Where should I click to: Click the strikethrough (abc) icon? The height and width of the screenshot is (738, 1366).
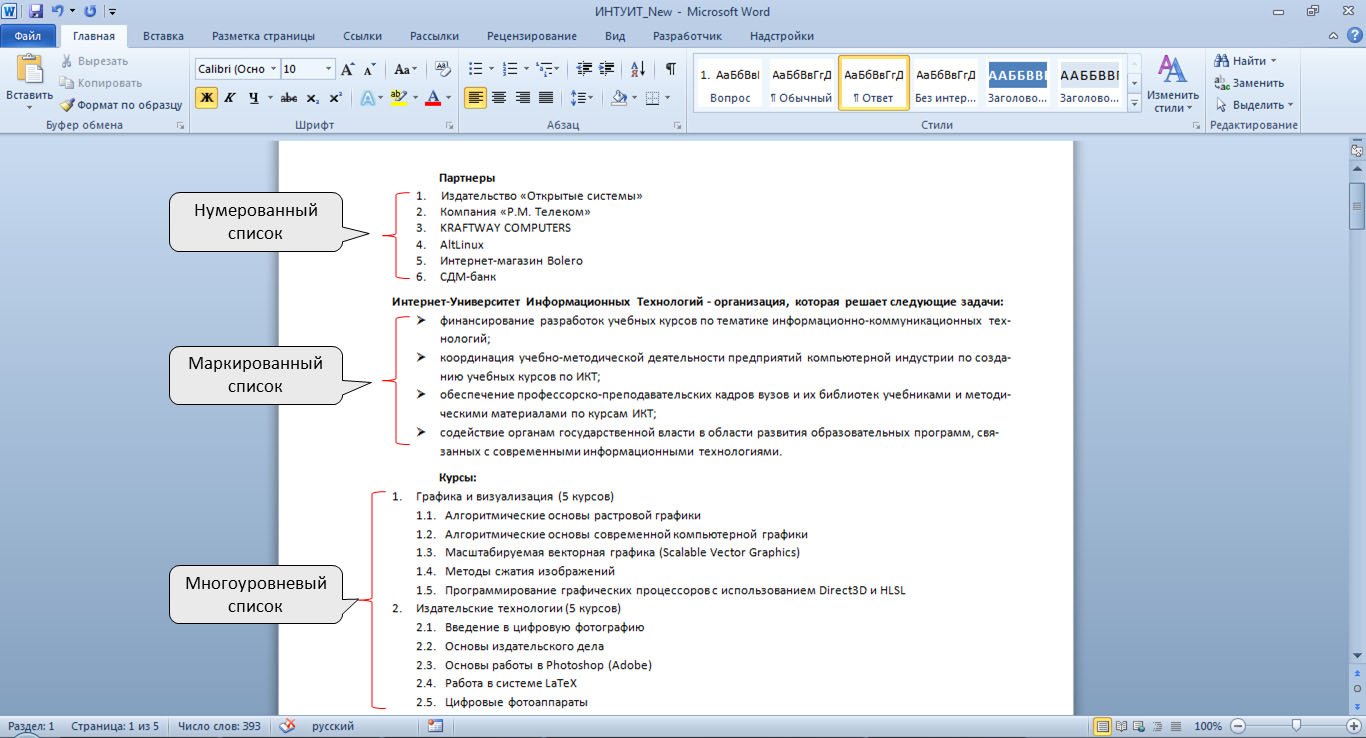289,98
